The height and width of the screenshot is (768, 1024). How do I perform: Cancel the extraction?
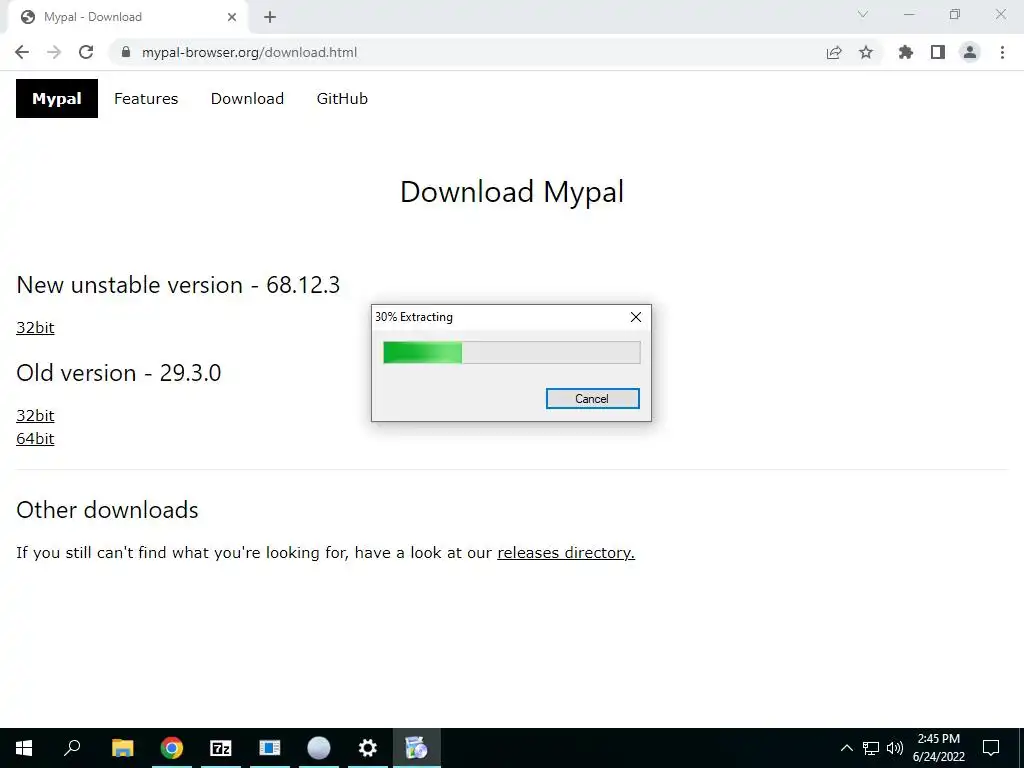pos(592,398)
